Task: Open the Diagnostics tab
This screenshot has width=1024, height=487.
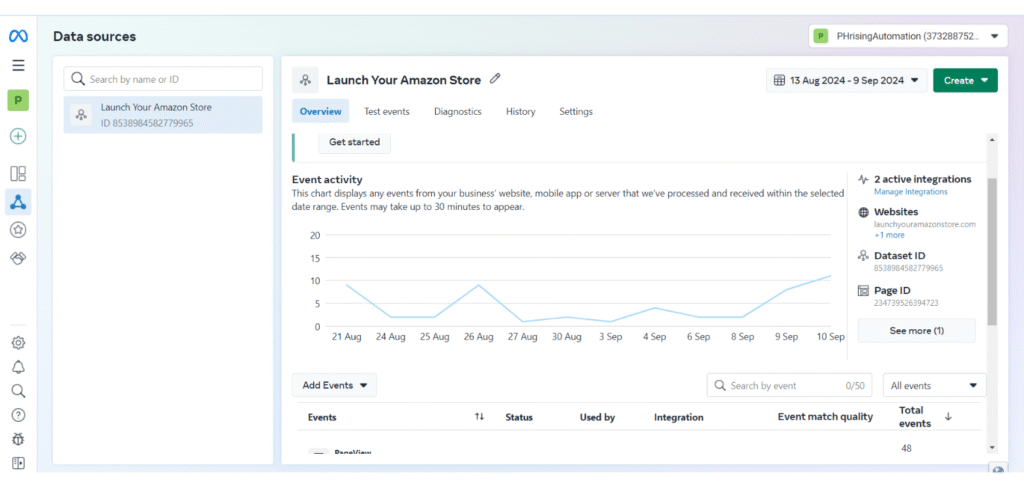Action: coord(458,112)
